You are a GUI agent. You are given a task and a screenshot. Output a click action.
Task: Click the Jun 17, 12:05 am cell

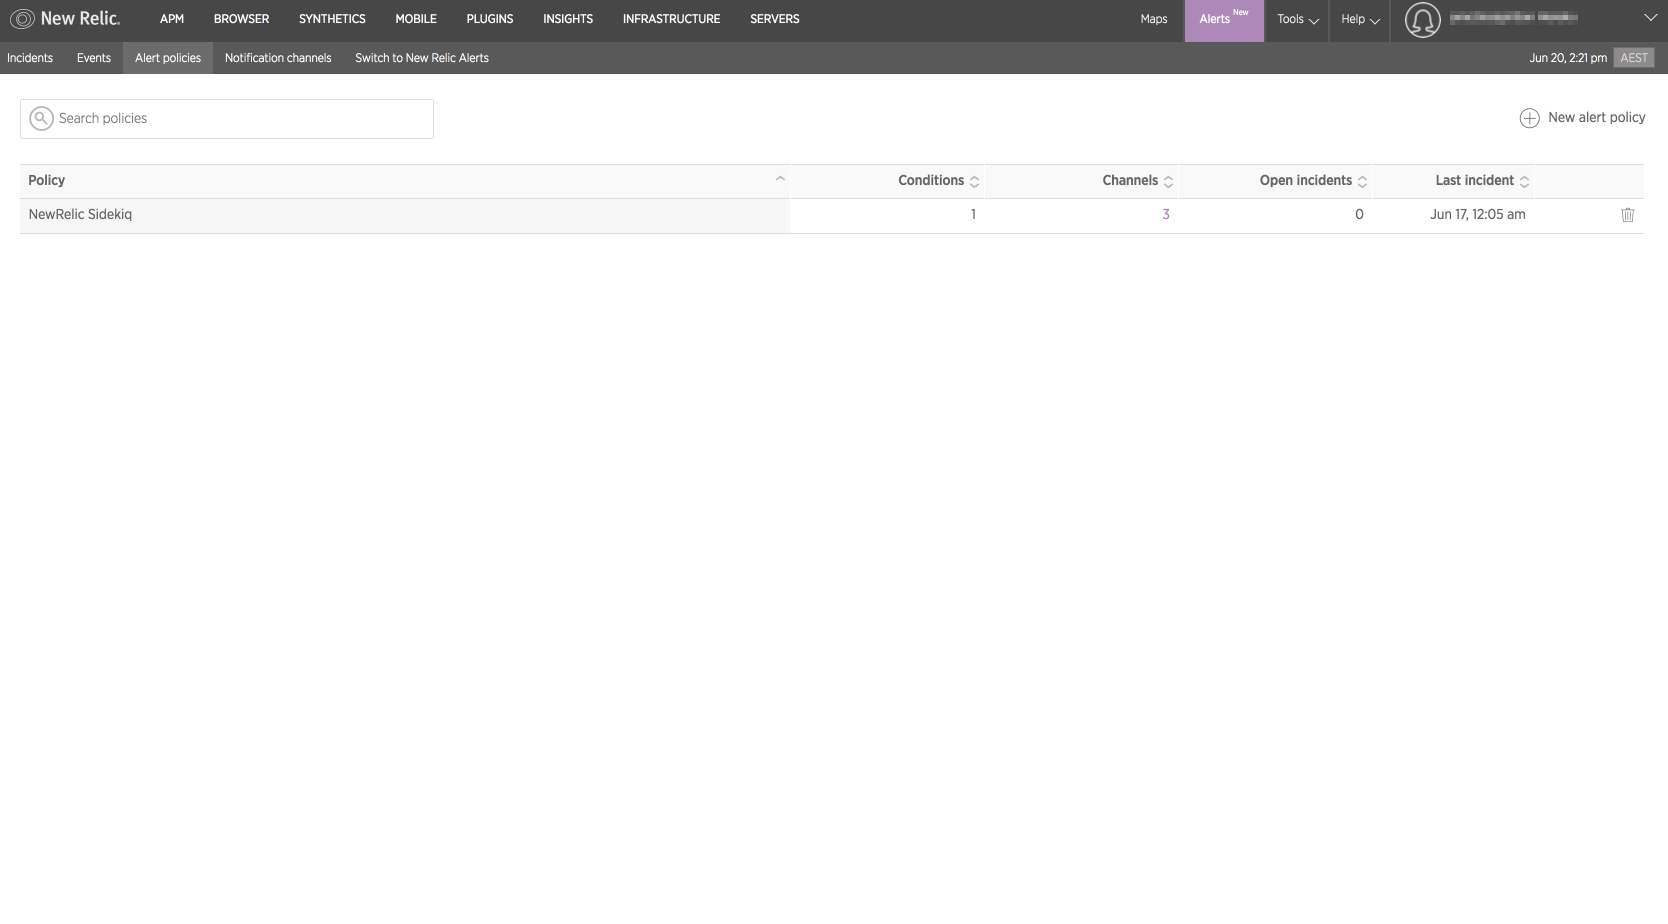[1478, 215]
